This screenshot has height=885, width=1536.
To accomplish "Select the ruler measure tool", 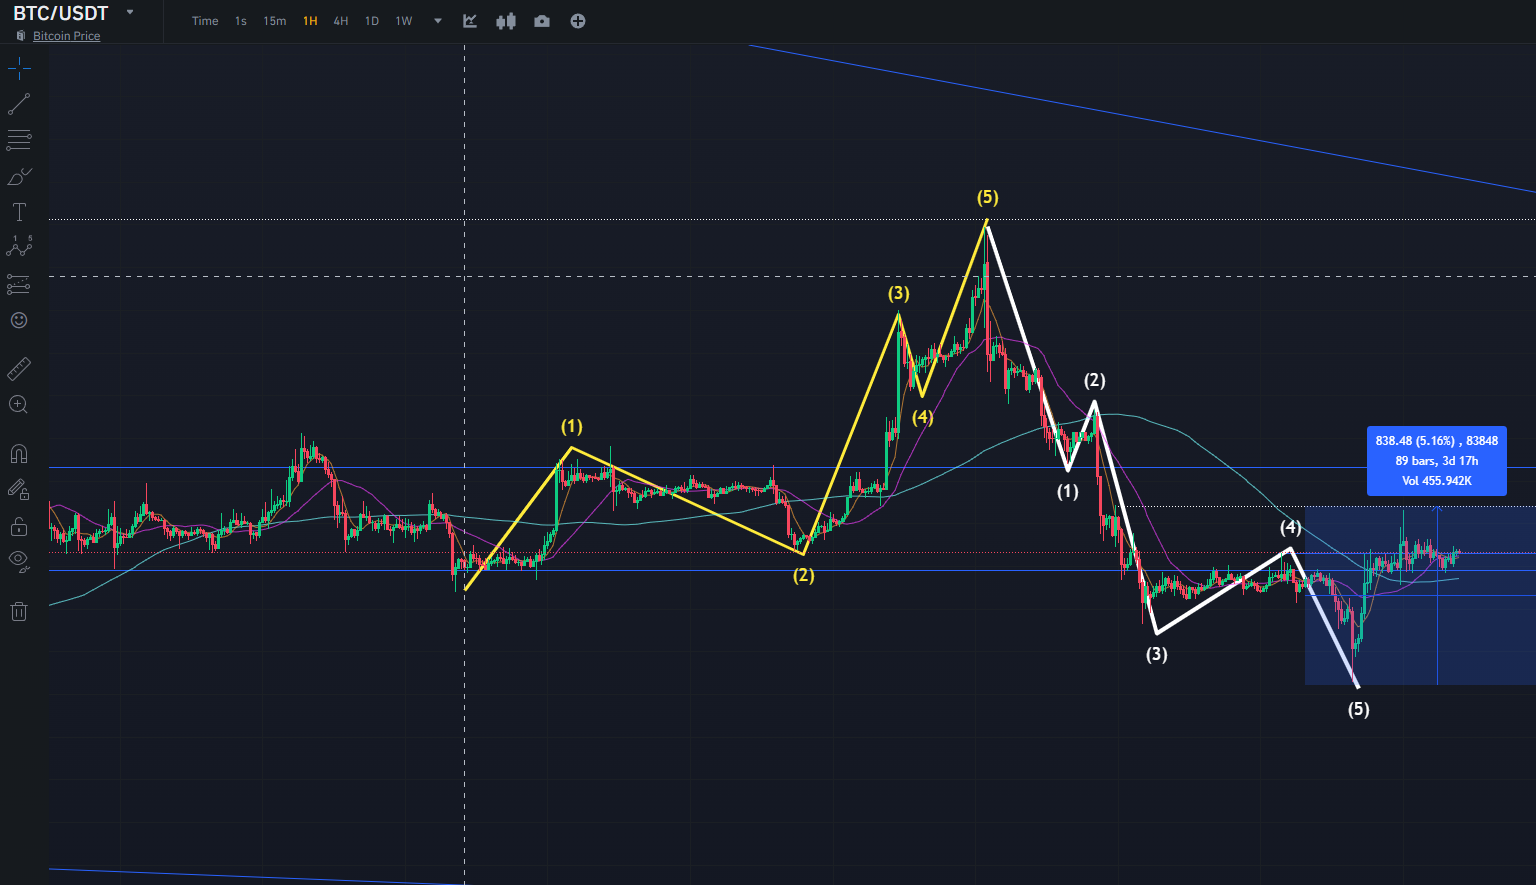I will point(19,369).
